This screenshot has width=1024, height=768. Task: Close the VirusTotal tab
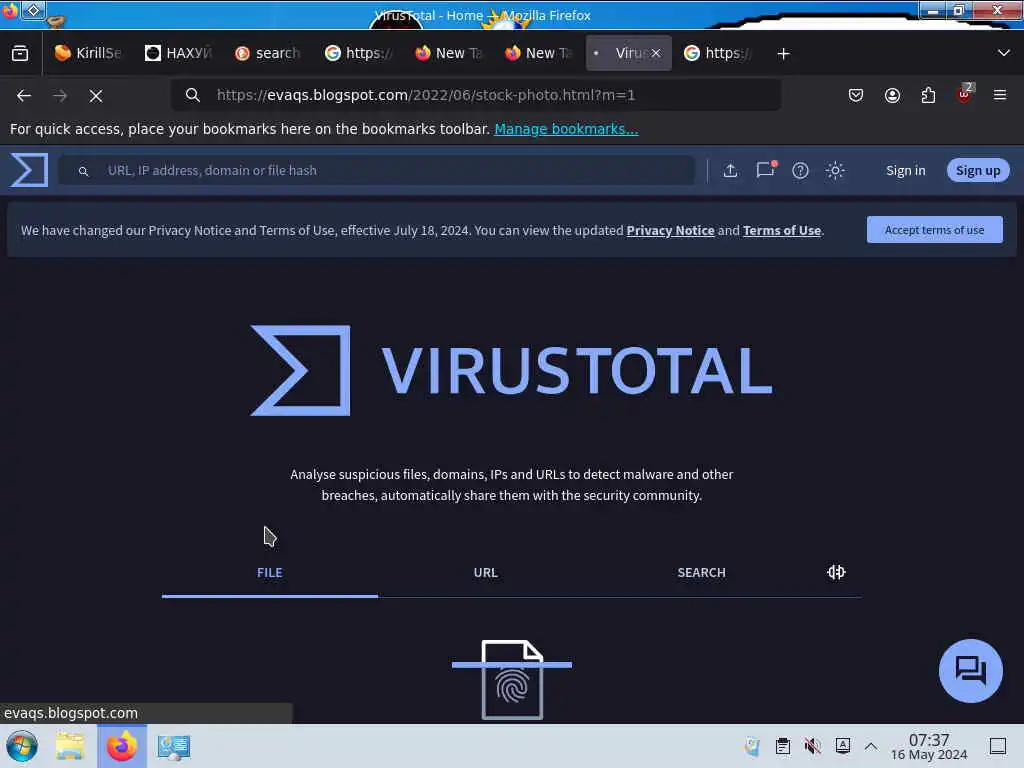click(x=656, y=54)
